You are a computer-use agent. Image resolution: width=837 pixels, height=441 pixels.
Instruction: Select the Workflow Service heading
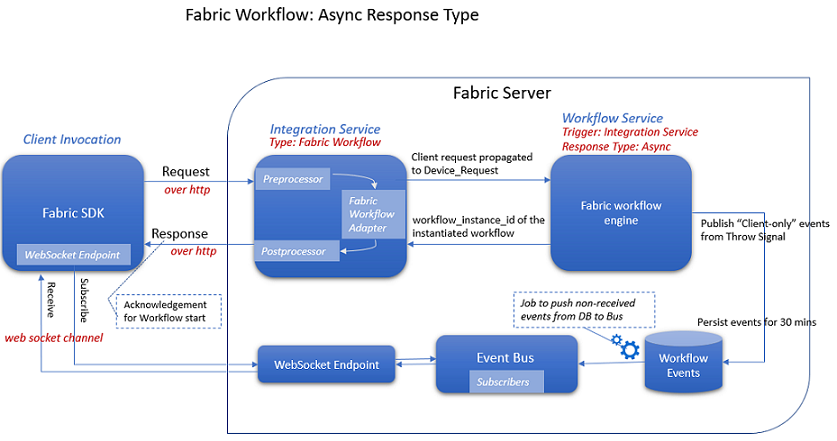612,118
